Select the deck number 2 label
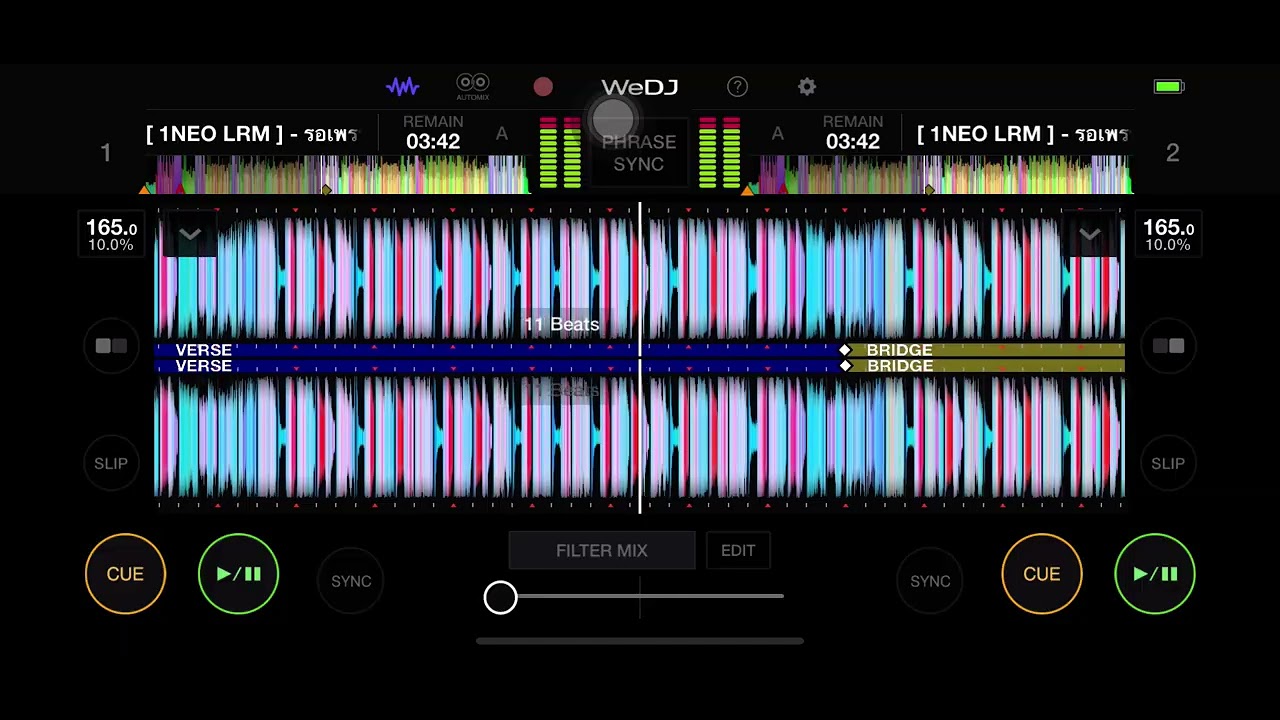The image size is (1280, 720). pos(1173,153)
